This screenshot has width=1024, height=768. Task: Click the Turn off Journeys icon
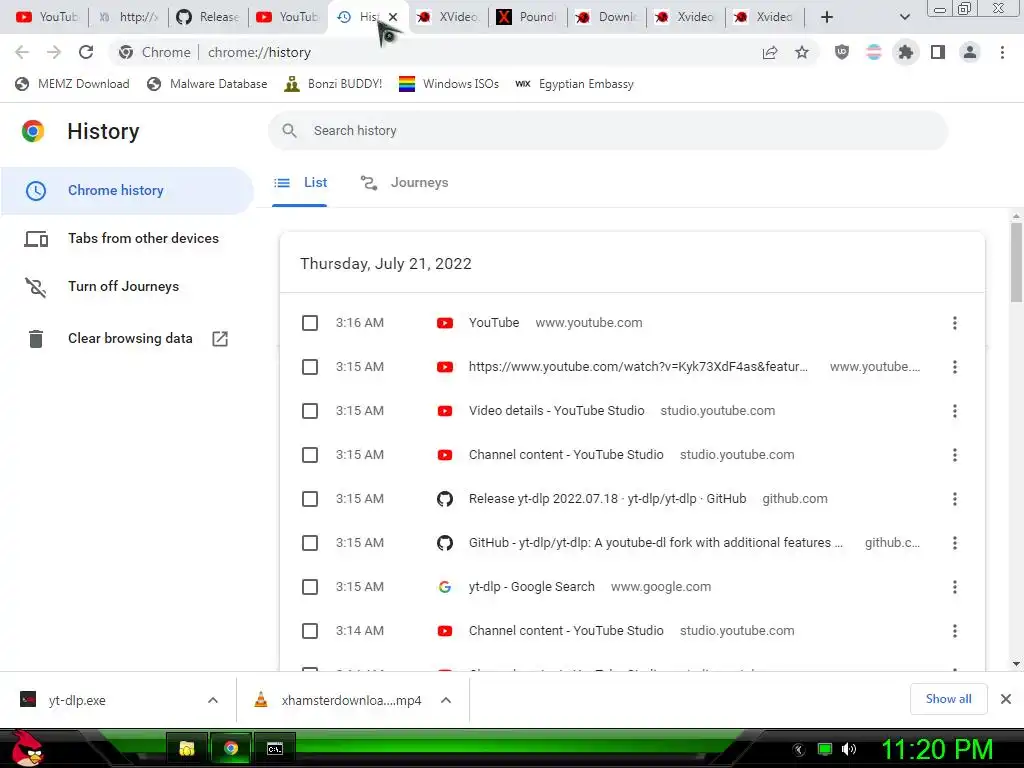pos(36,287)
